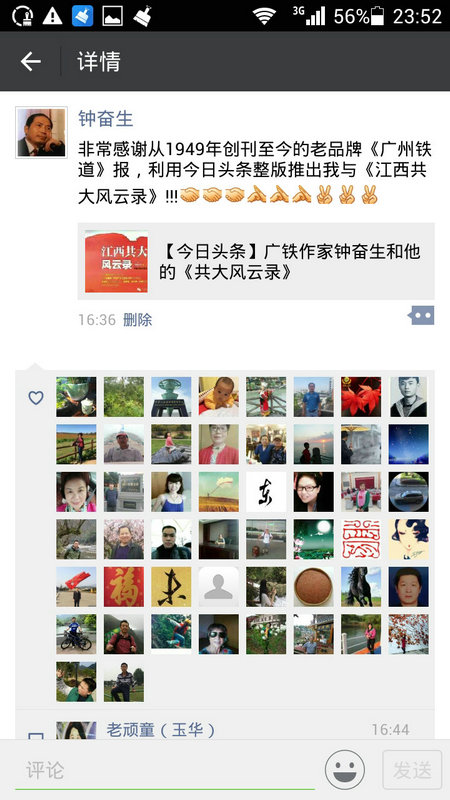This screenshot has height=800, width=450.
Task: Open the emoji smiley picker
Action: (345, 769)
